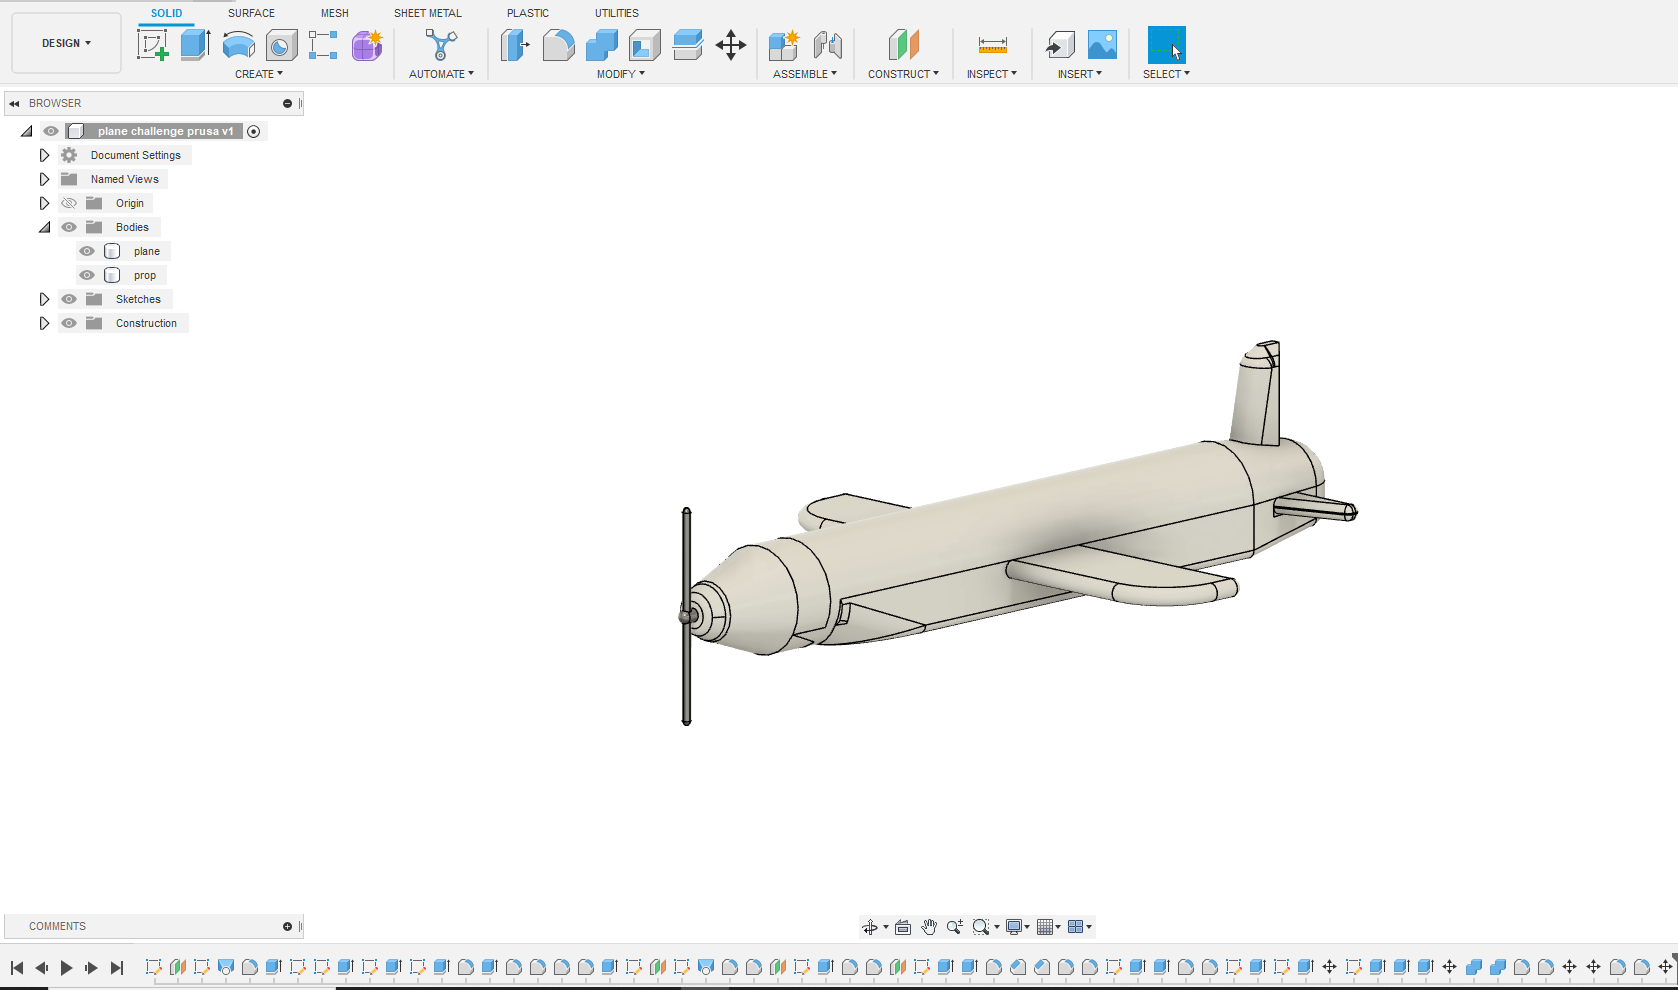Image resolution: width=1678 pixels, height=990 pixels.
Task: Hide the prop body with its eye icon
Action: tap(87, 275)
